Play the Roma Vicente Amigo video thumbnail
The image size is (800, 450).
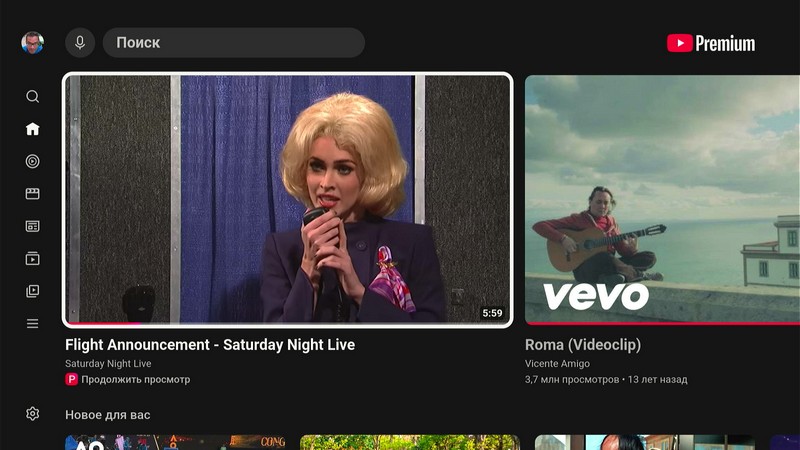(x=662, y=199)
